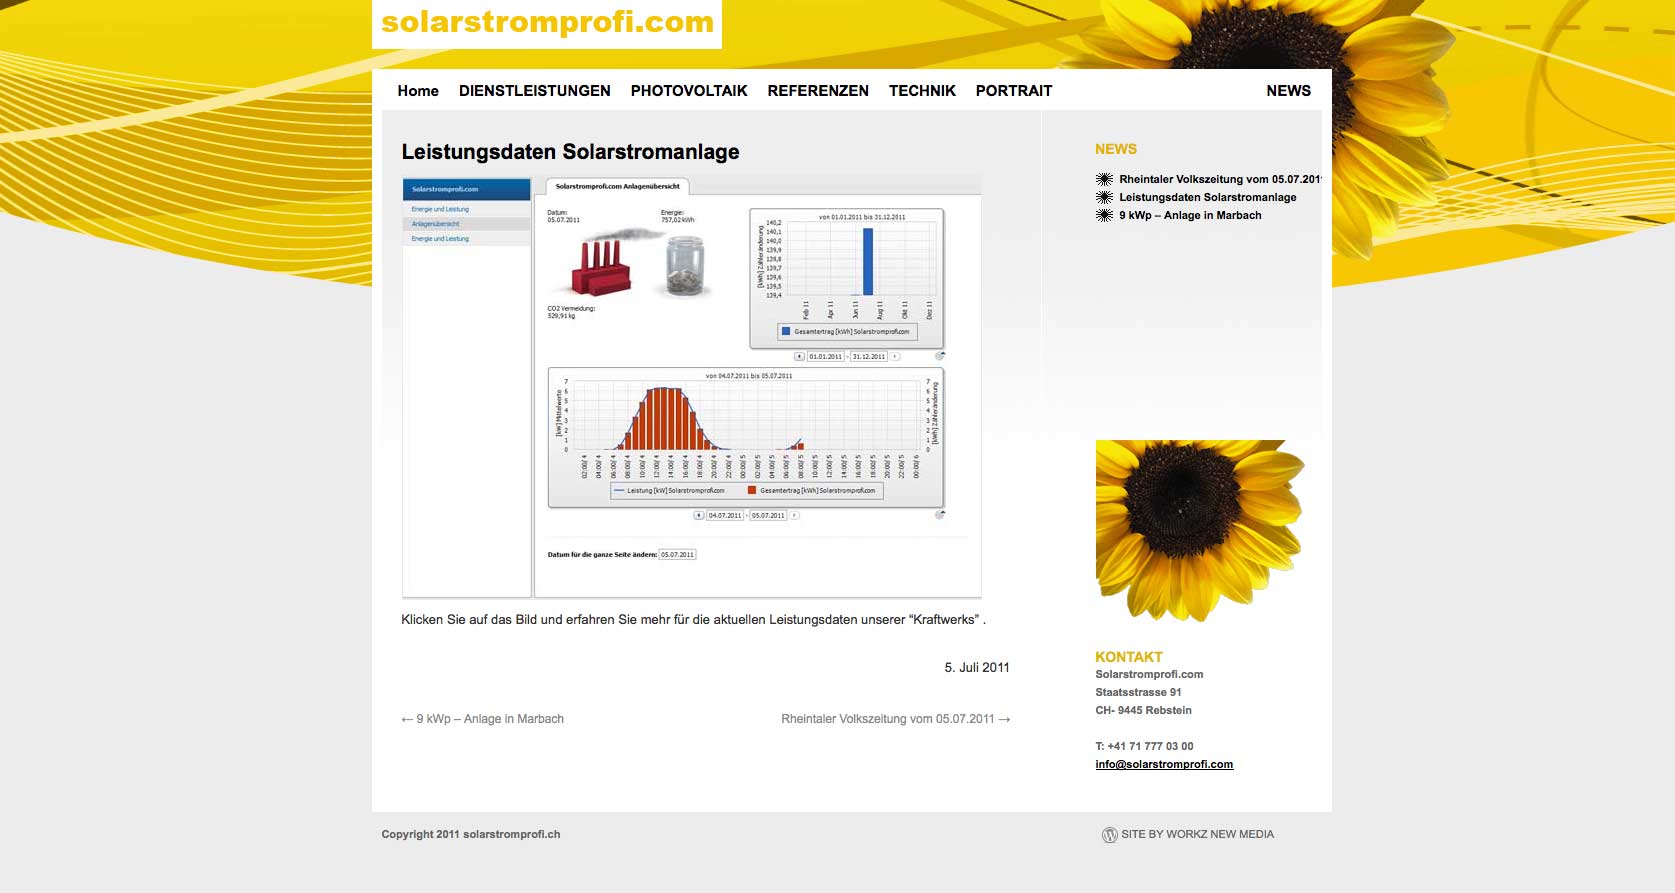Click the CH- 9445 Rebstein address line
Screen dimensions: 1675x893
tap(1143, 710)
